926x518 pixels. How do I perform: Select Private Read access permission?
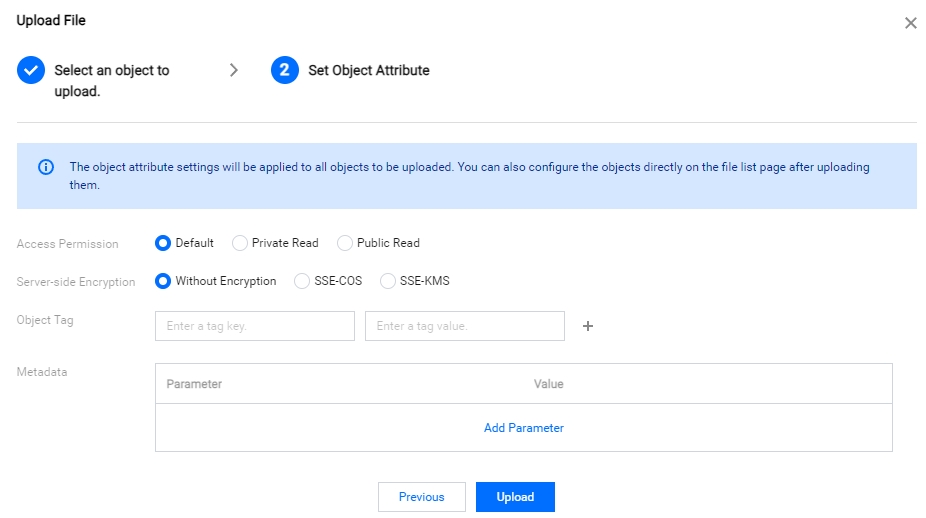coord(239,243)
